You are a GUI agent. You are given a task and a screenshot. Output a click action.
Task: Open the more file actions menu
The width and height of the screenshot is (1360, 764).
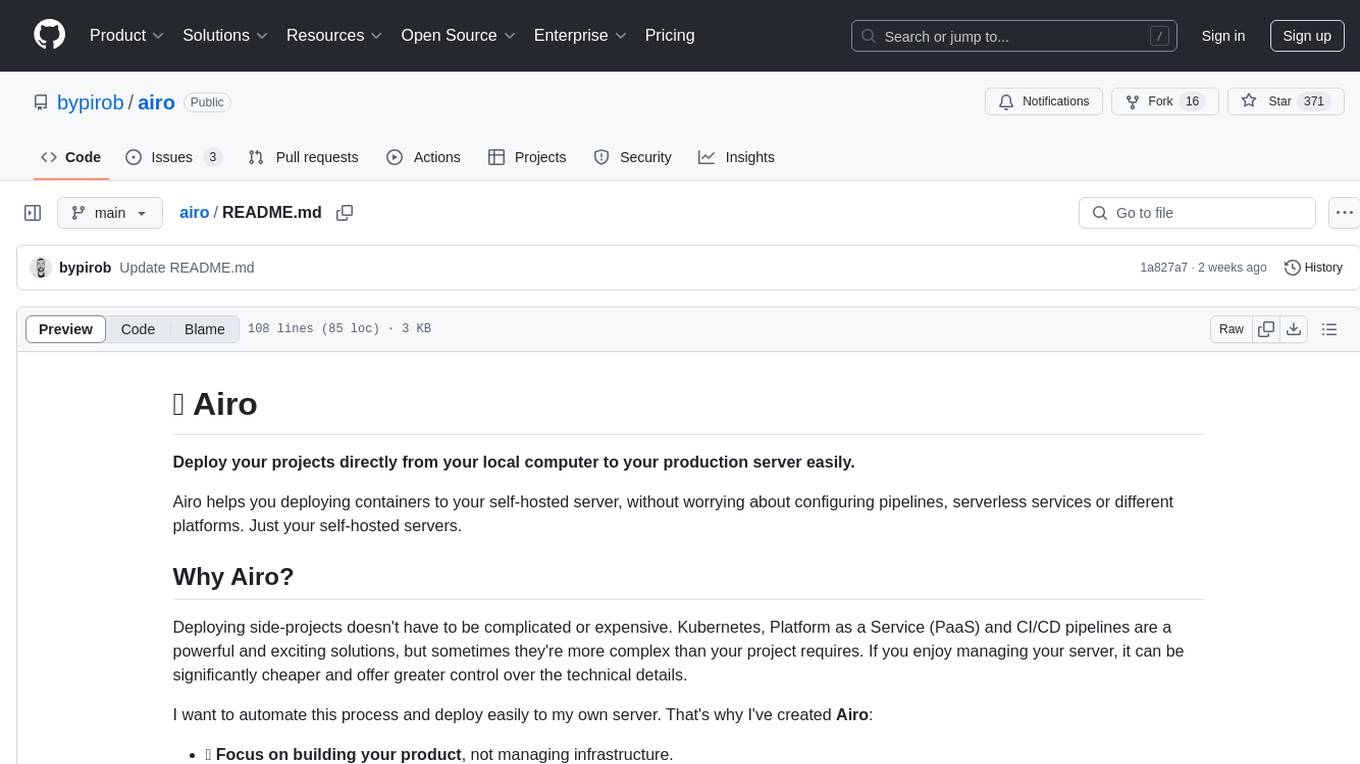tap(1344, 213)
